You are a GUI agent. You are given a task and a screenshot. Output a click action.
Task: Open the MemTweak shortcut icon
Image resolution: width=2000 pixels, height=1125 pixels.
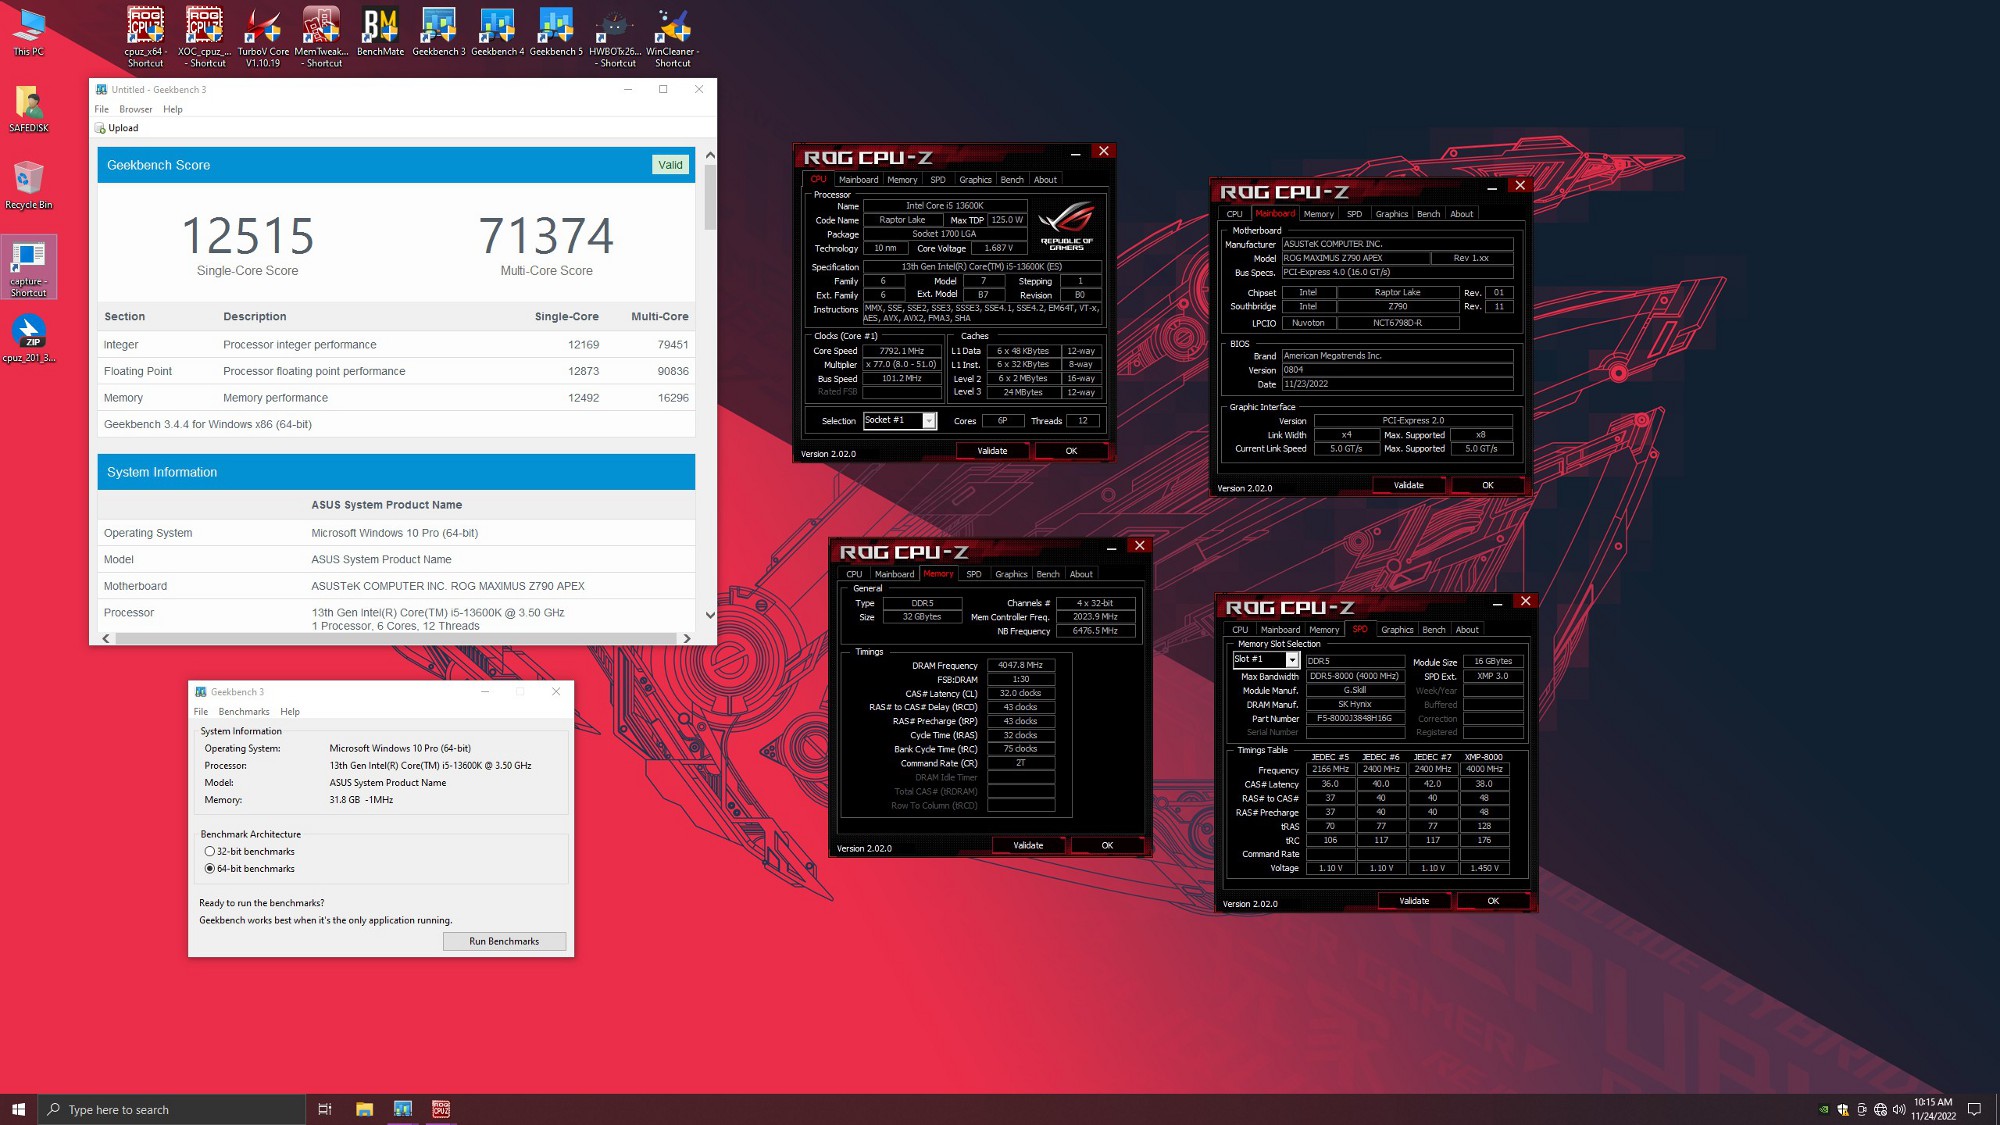pos(321,36)
